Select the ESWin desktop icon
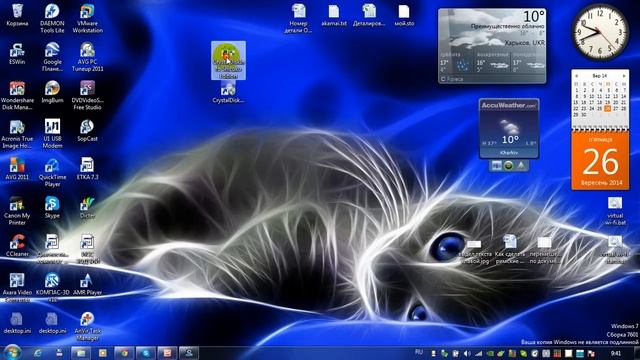 point(17,54)
